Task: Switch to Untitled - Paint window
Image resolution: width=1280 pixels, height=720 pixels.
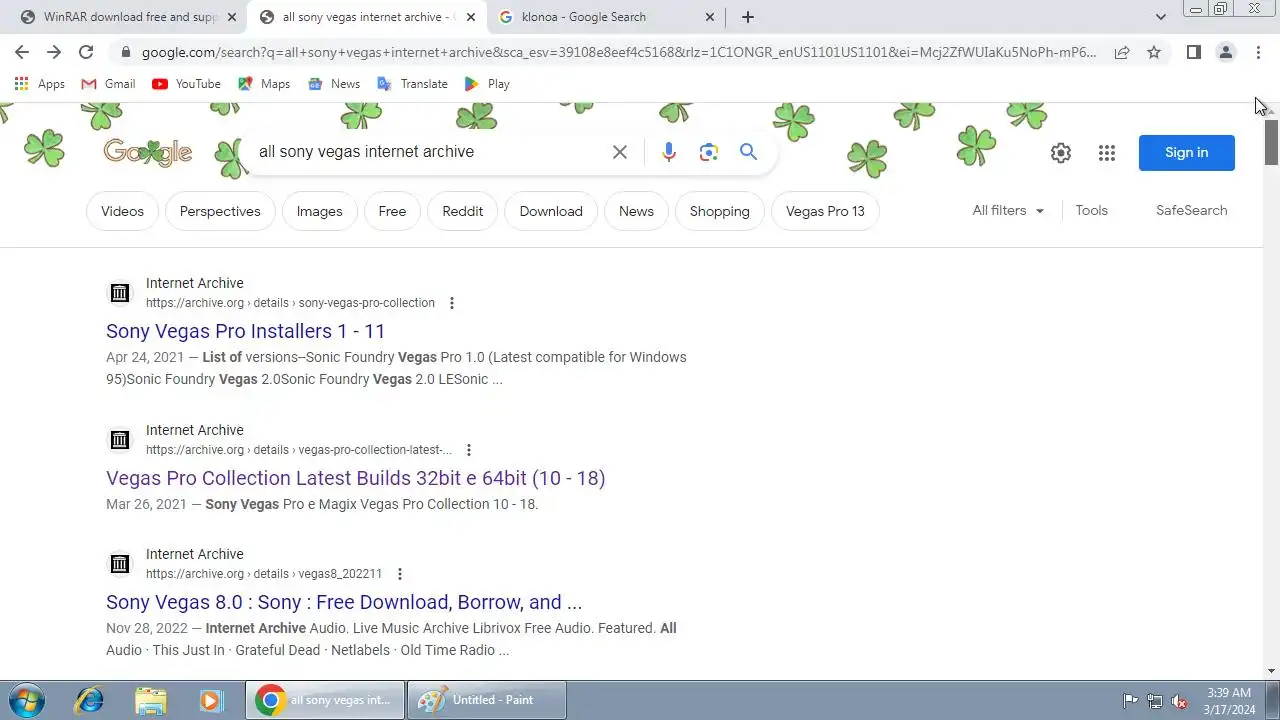Action: pos(488,700)
